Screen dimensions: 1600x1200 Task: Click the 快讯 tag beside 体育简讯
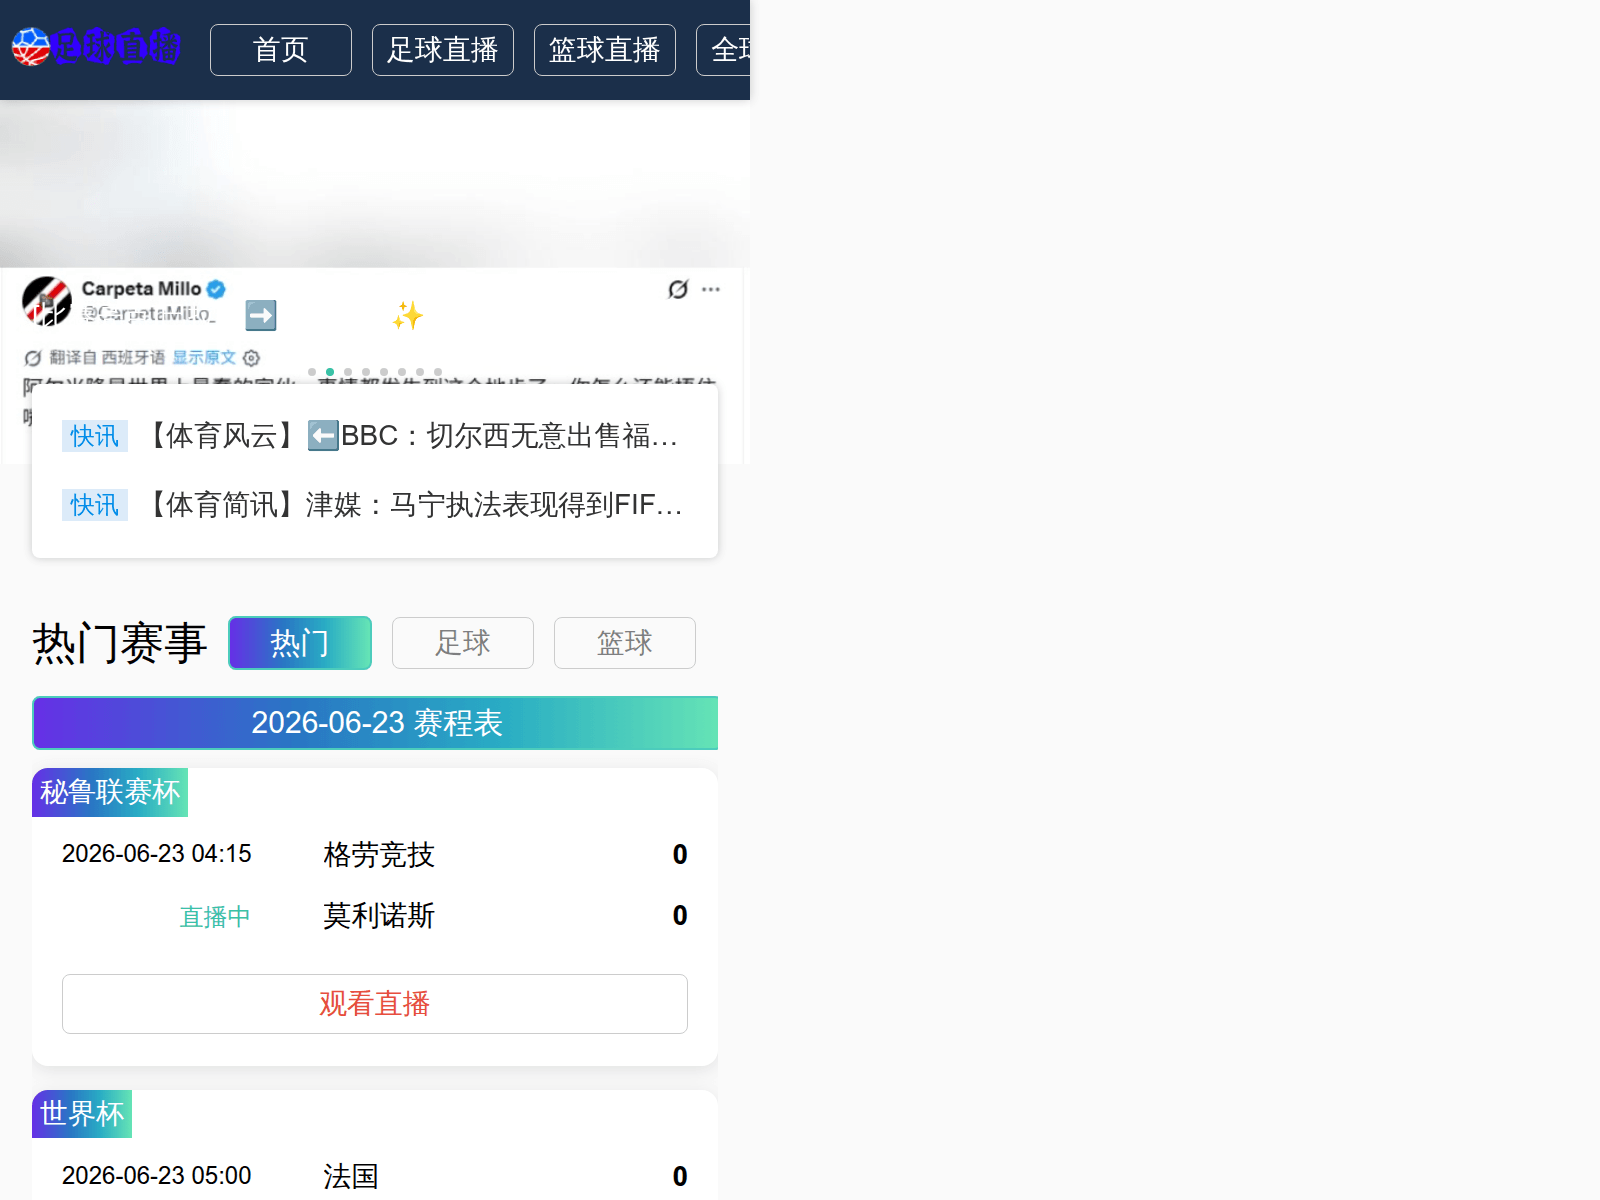pyautogui.click(x=95, y=505)
